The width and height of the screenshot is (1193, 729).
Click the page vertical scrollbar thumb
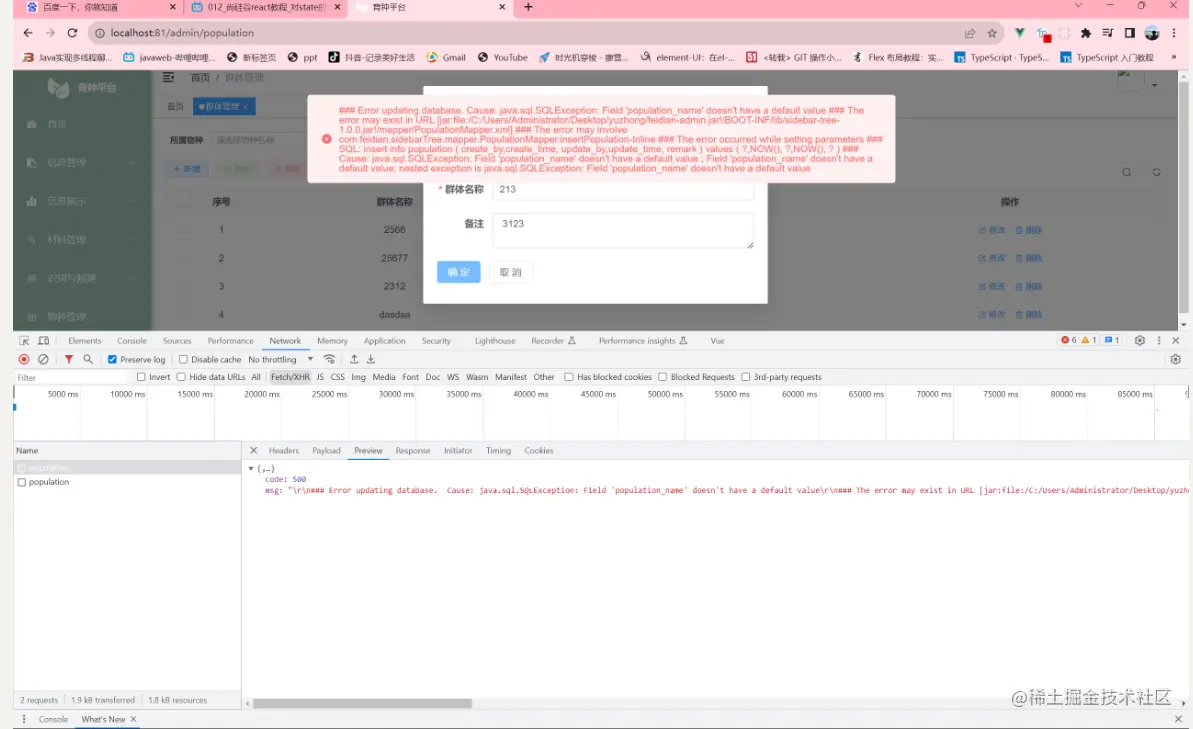coord(1183,196)
